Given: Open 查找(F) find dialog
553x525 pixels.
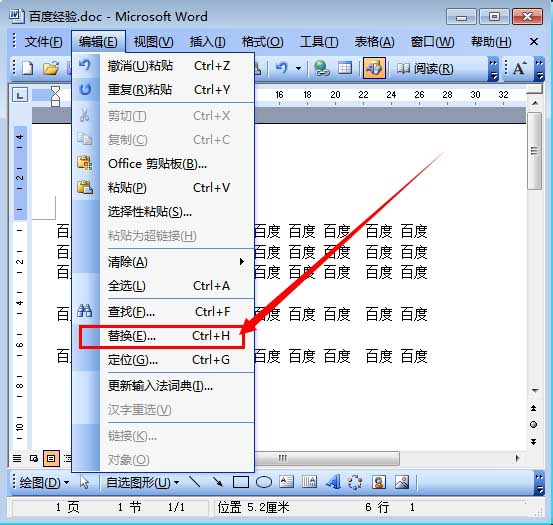Looking at the screenshot, I should (x=163, y=312).
